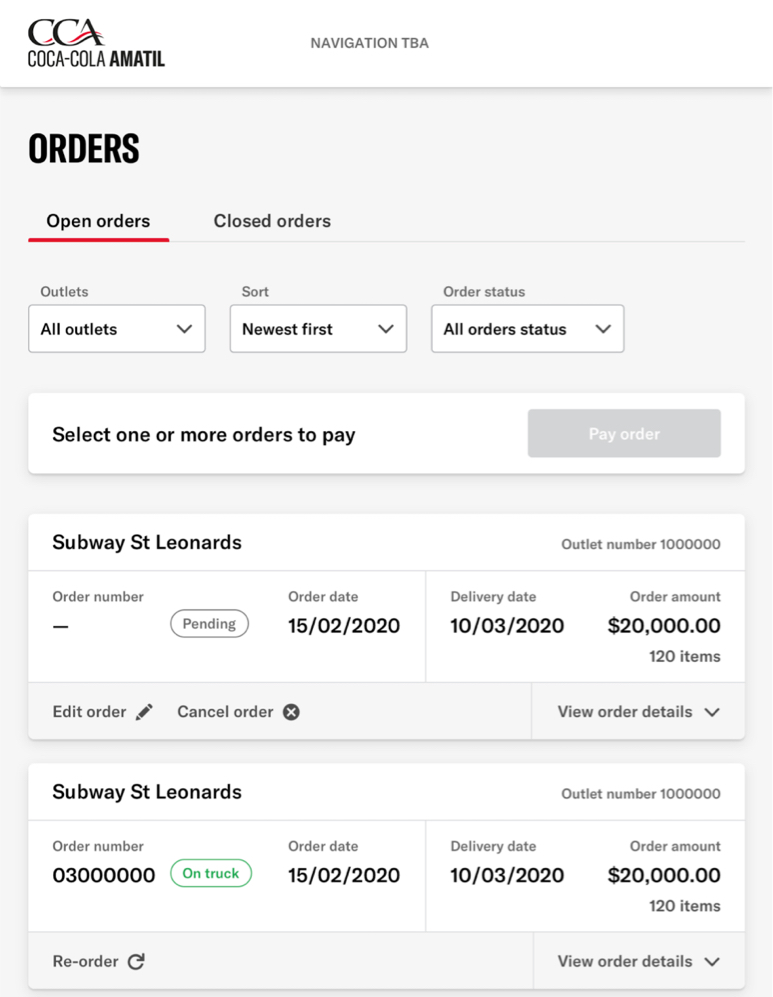The image size is (773, 997).
Task: Click the refresh icon beside Re-order
Action: (x=136, y=961)
